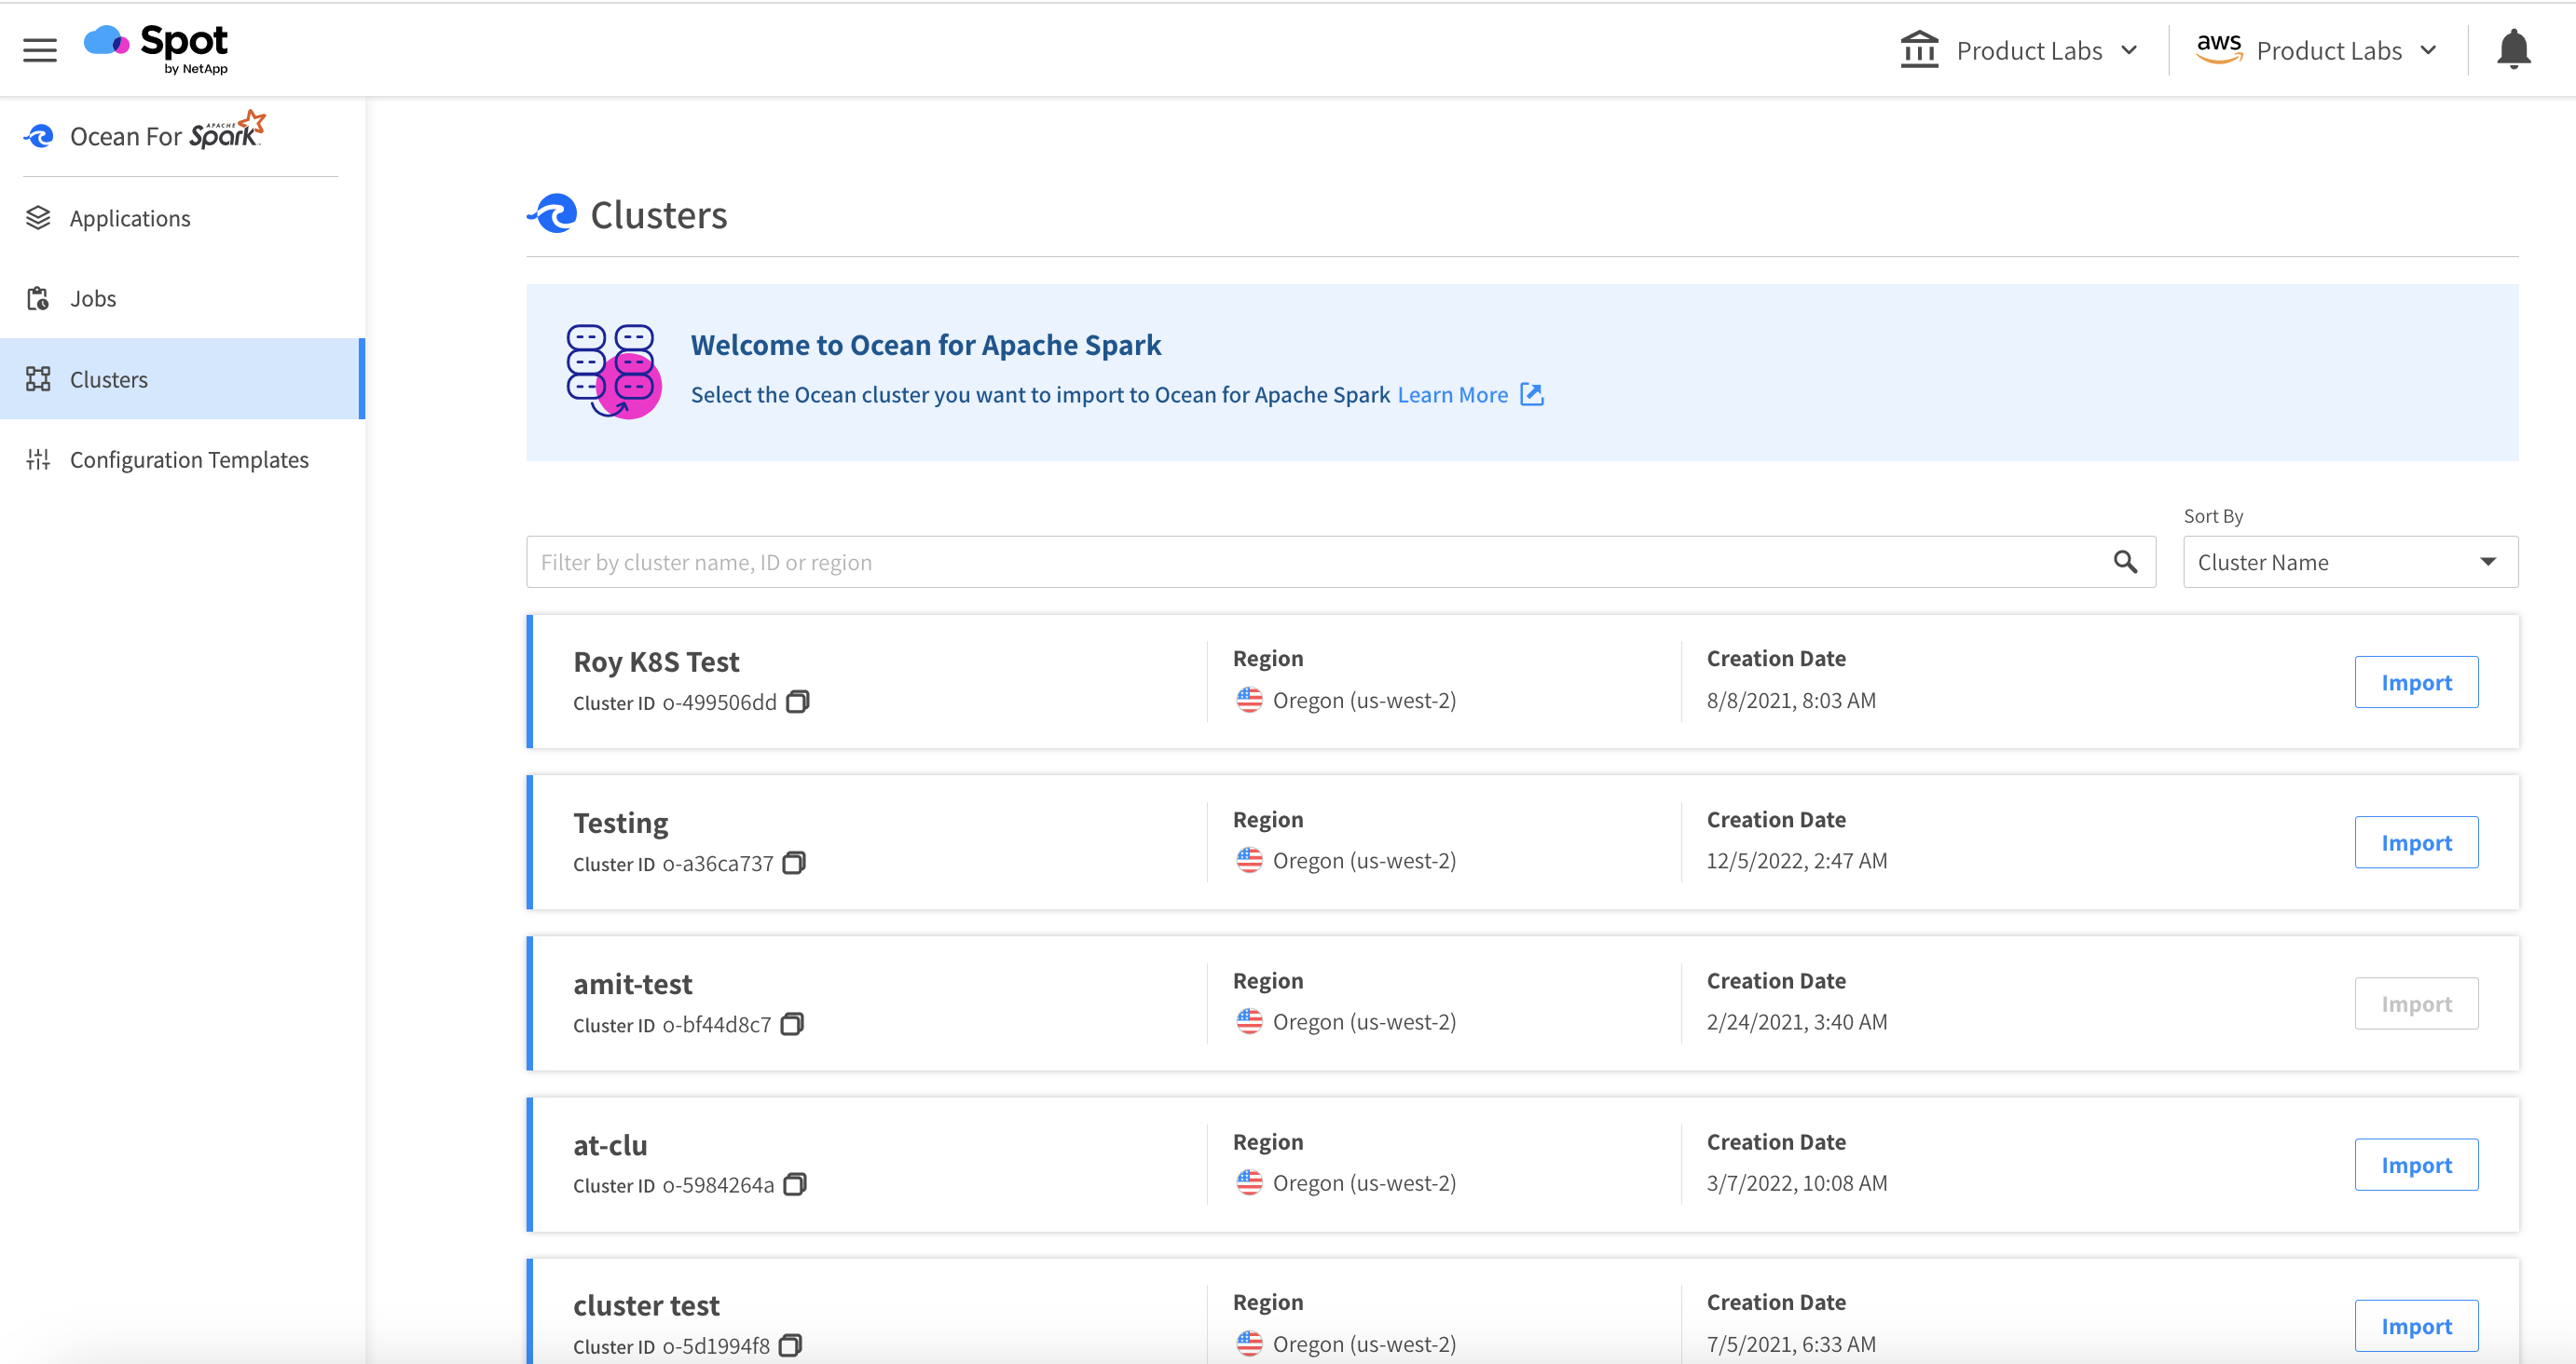Click the at-clu cluster name
2576x1364 pixels.
pyautogui.click(x=610, y=1144)
